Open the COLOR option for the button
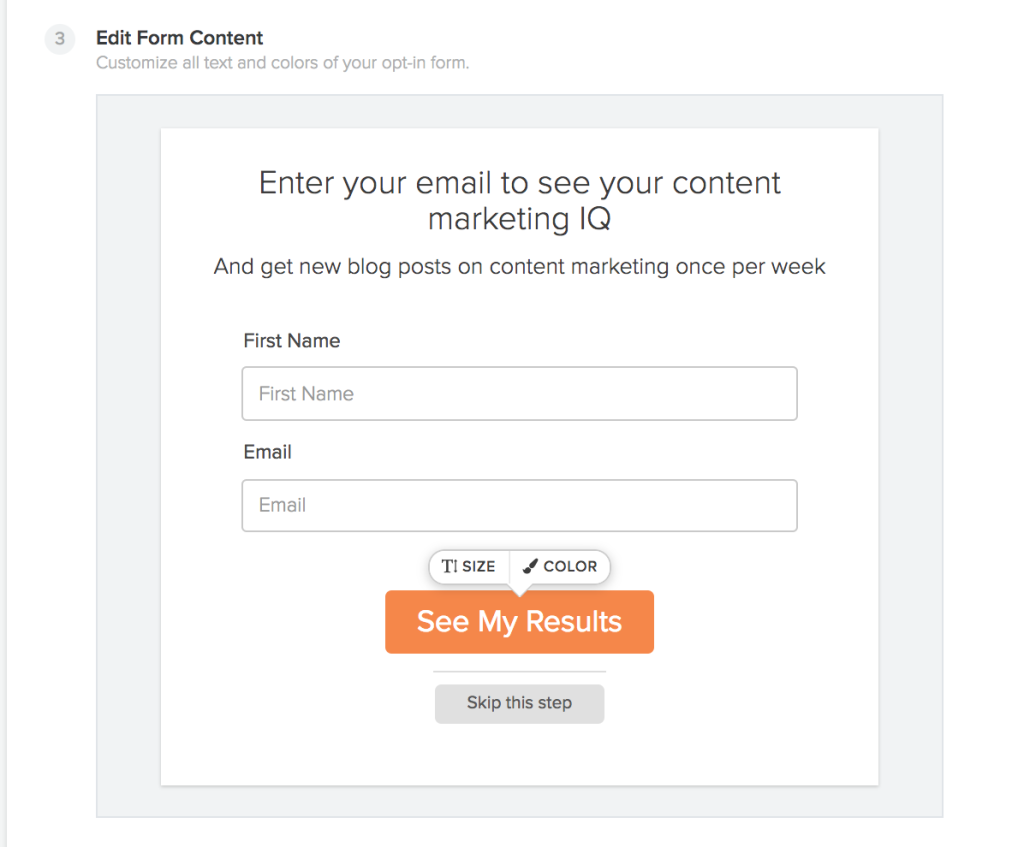Viewport: 1024px width, 847px height. coord(560,566)
